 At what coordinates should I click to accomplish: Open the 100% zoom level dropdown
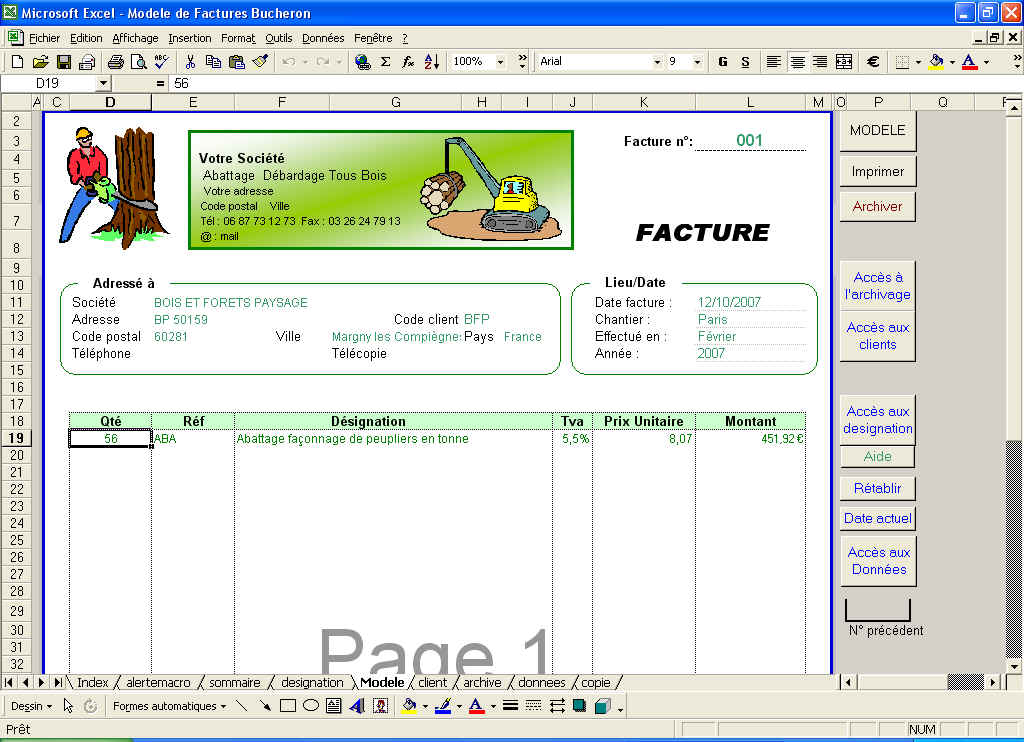point(523,62)
